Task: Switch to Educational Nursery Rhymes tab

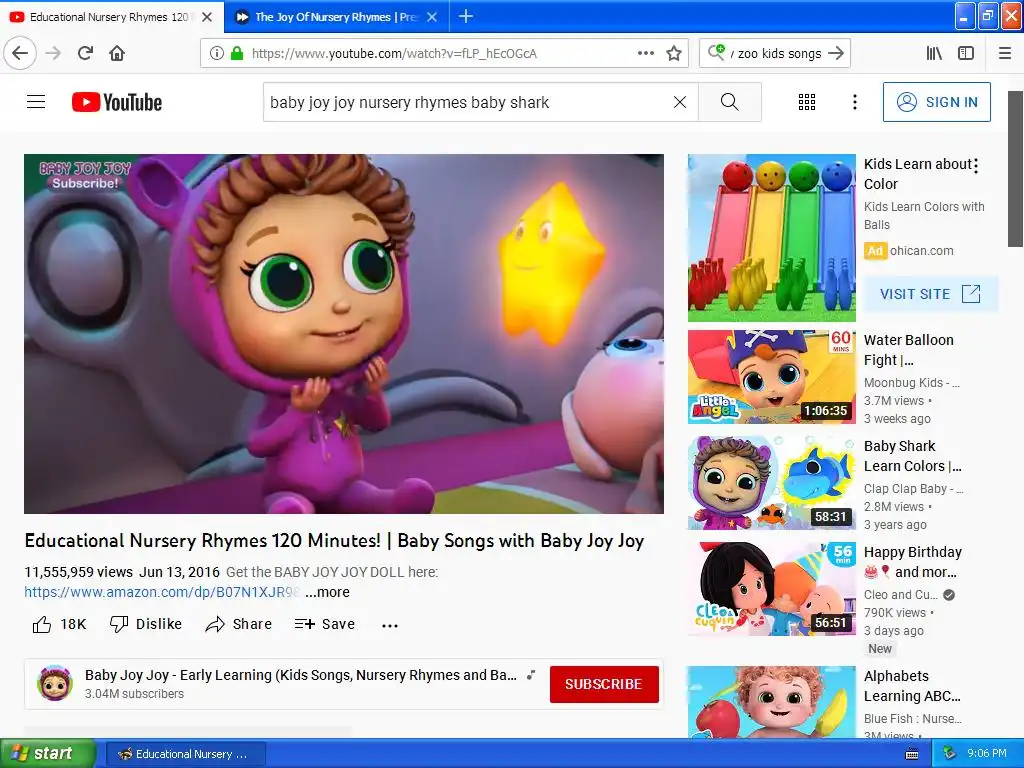Action: tap(109, 17)
